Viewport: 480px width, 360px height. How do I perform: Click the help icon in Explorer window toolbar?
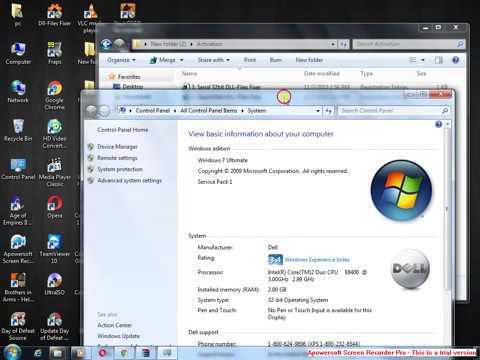click(456, 60)
